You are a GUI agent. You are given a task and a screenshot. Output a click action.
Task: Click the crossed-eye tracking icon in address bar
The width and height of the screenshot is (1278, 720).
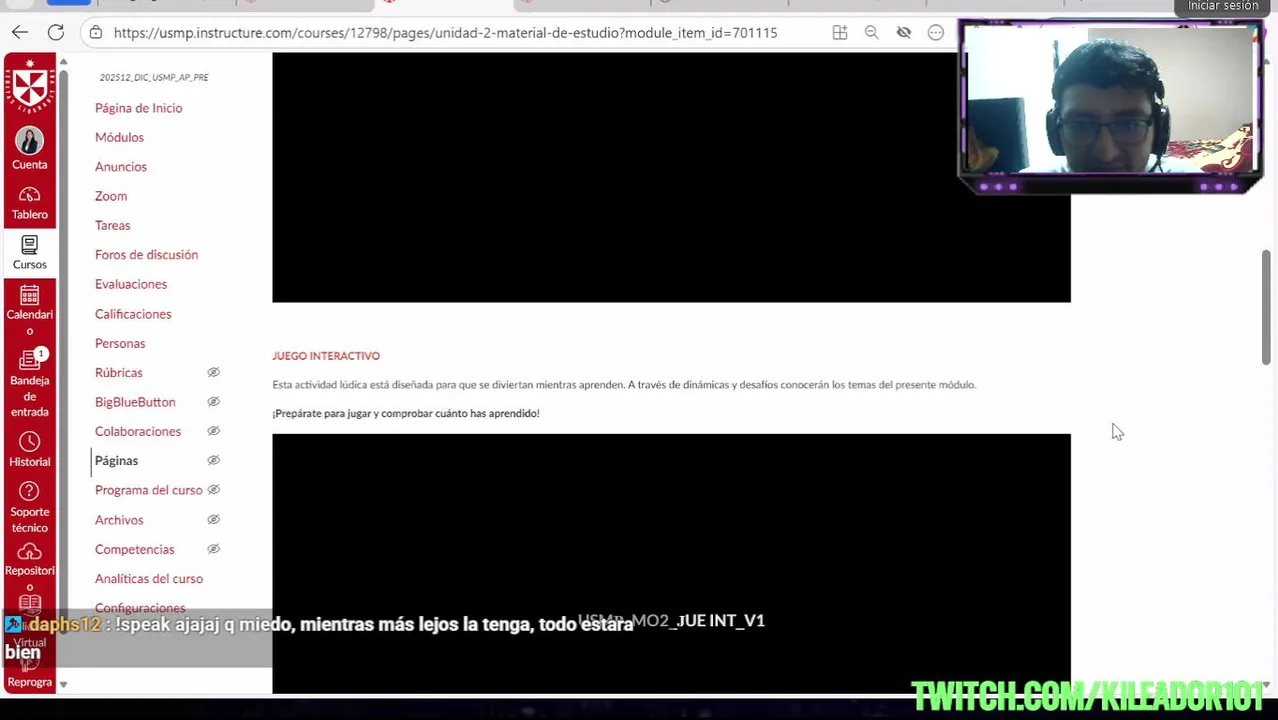pos(904,33)
